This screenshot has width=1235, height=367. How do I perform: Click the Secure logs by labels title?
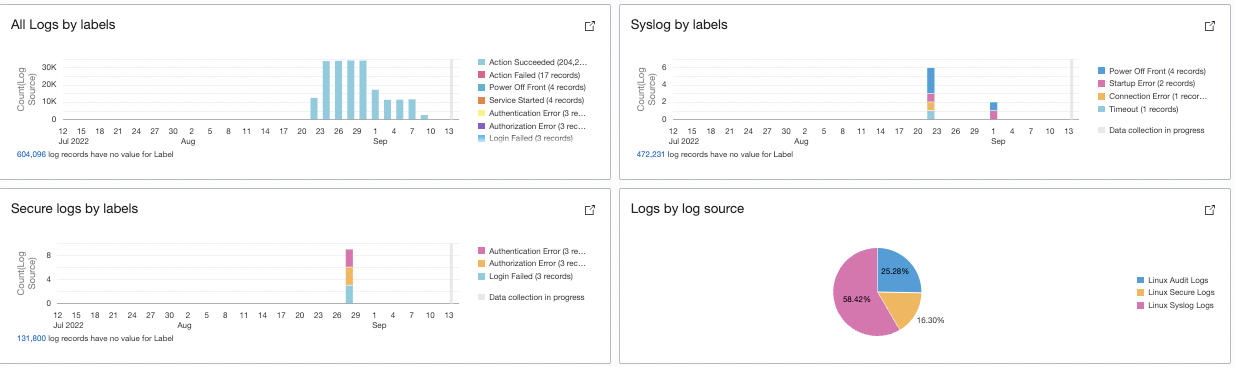tap(74, 209)
